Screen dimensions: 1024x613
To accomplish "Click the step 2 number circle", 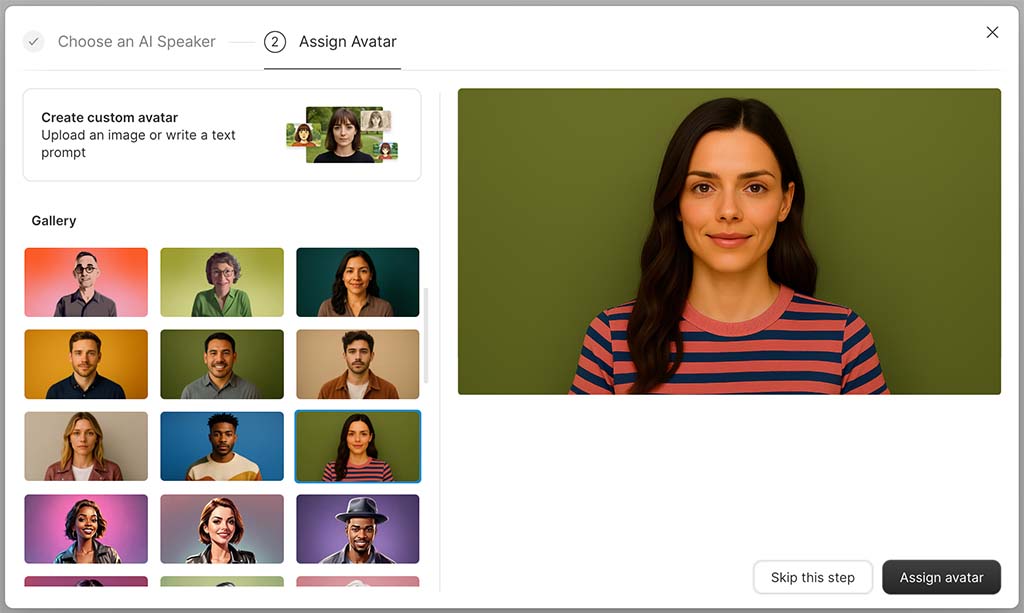I will point(271,41).
